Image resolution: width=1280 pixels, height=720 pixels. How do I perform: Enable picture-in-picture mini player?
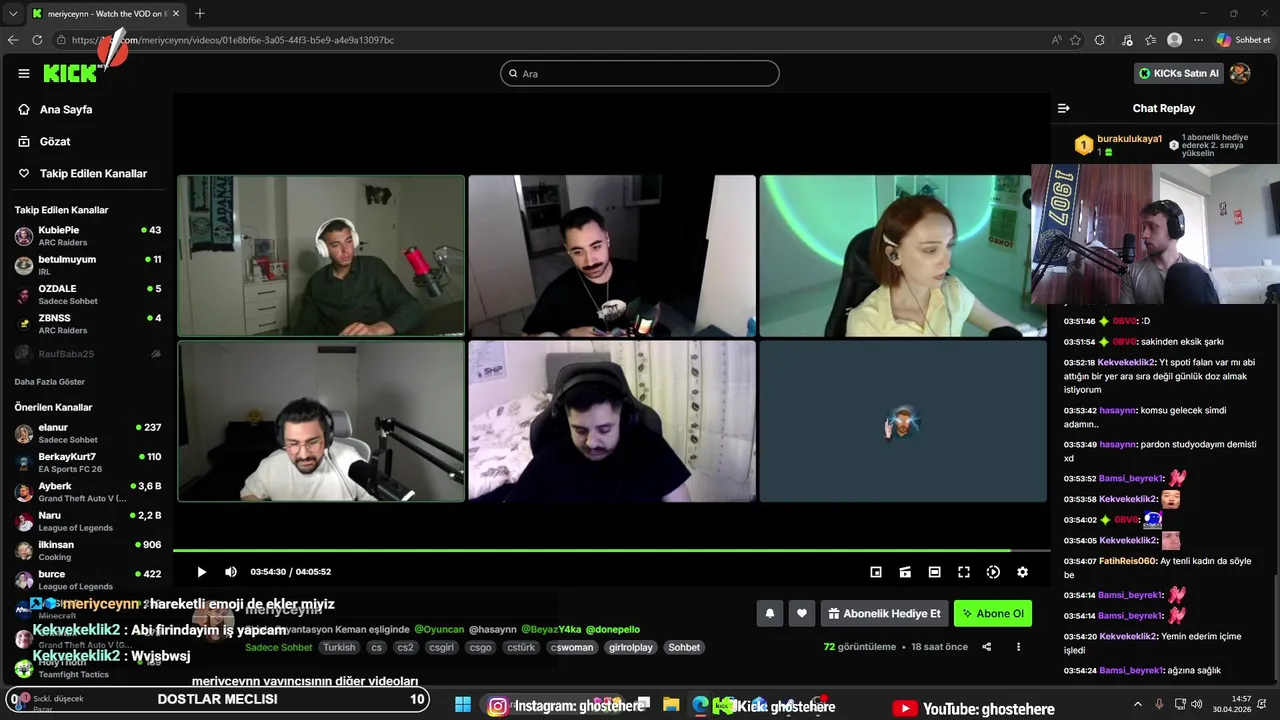tap(876, 572)
